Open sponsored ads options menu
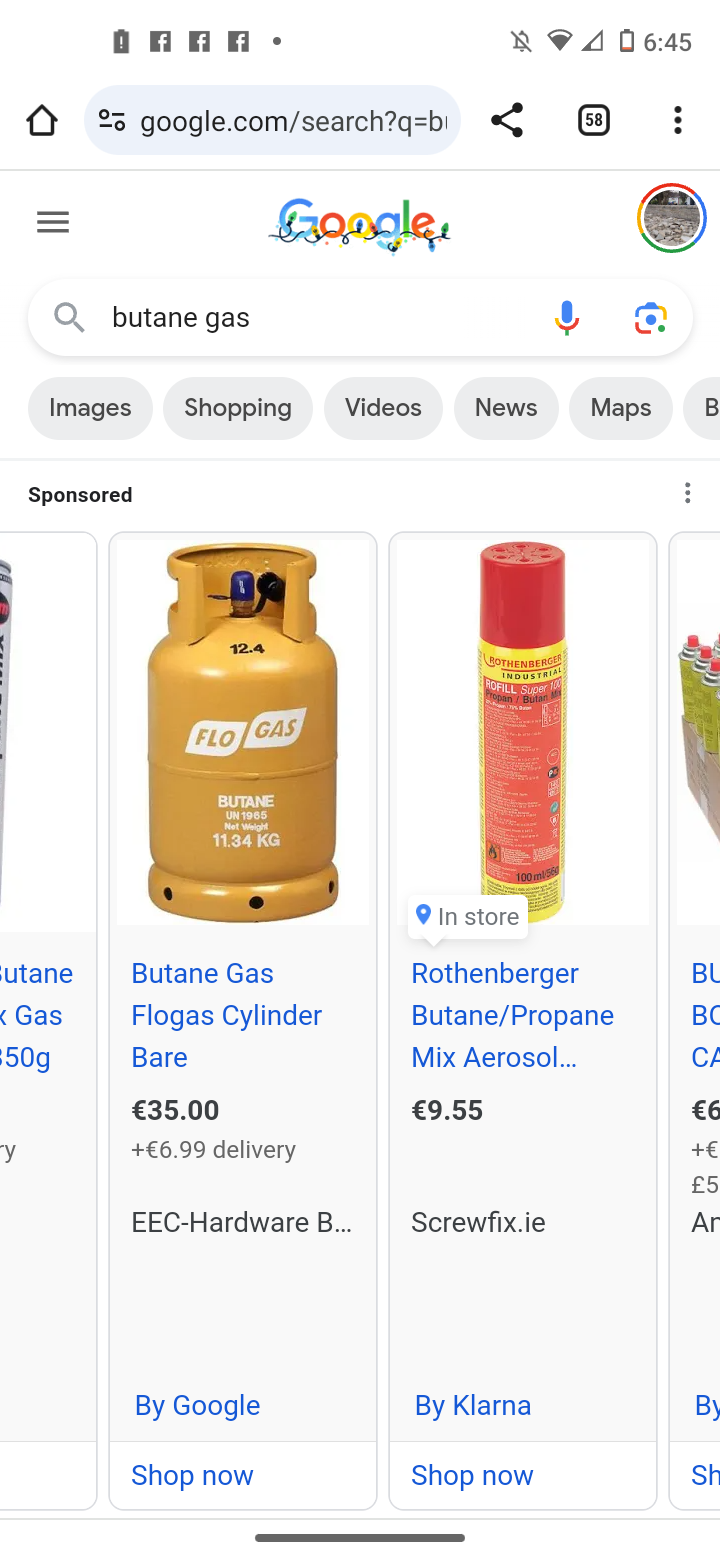 tap(687, 493)
